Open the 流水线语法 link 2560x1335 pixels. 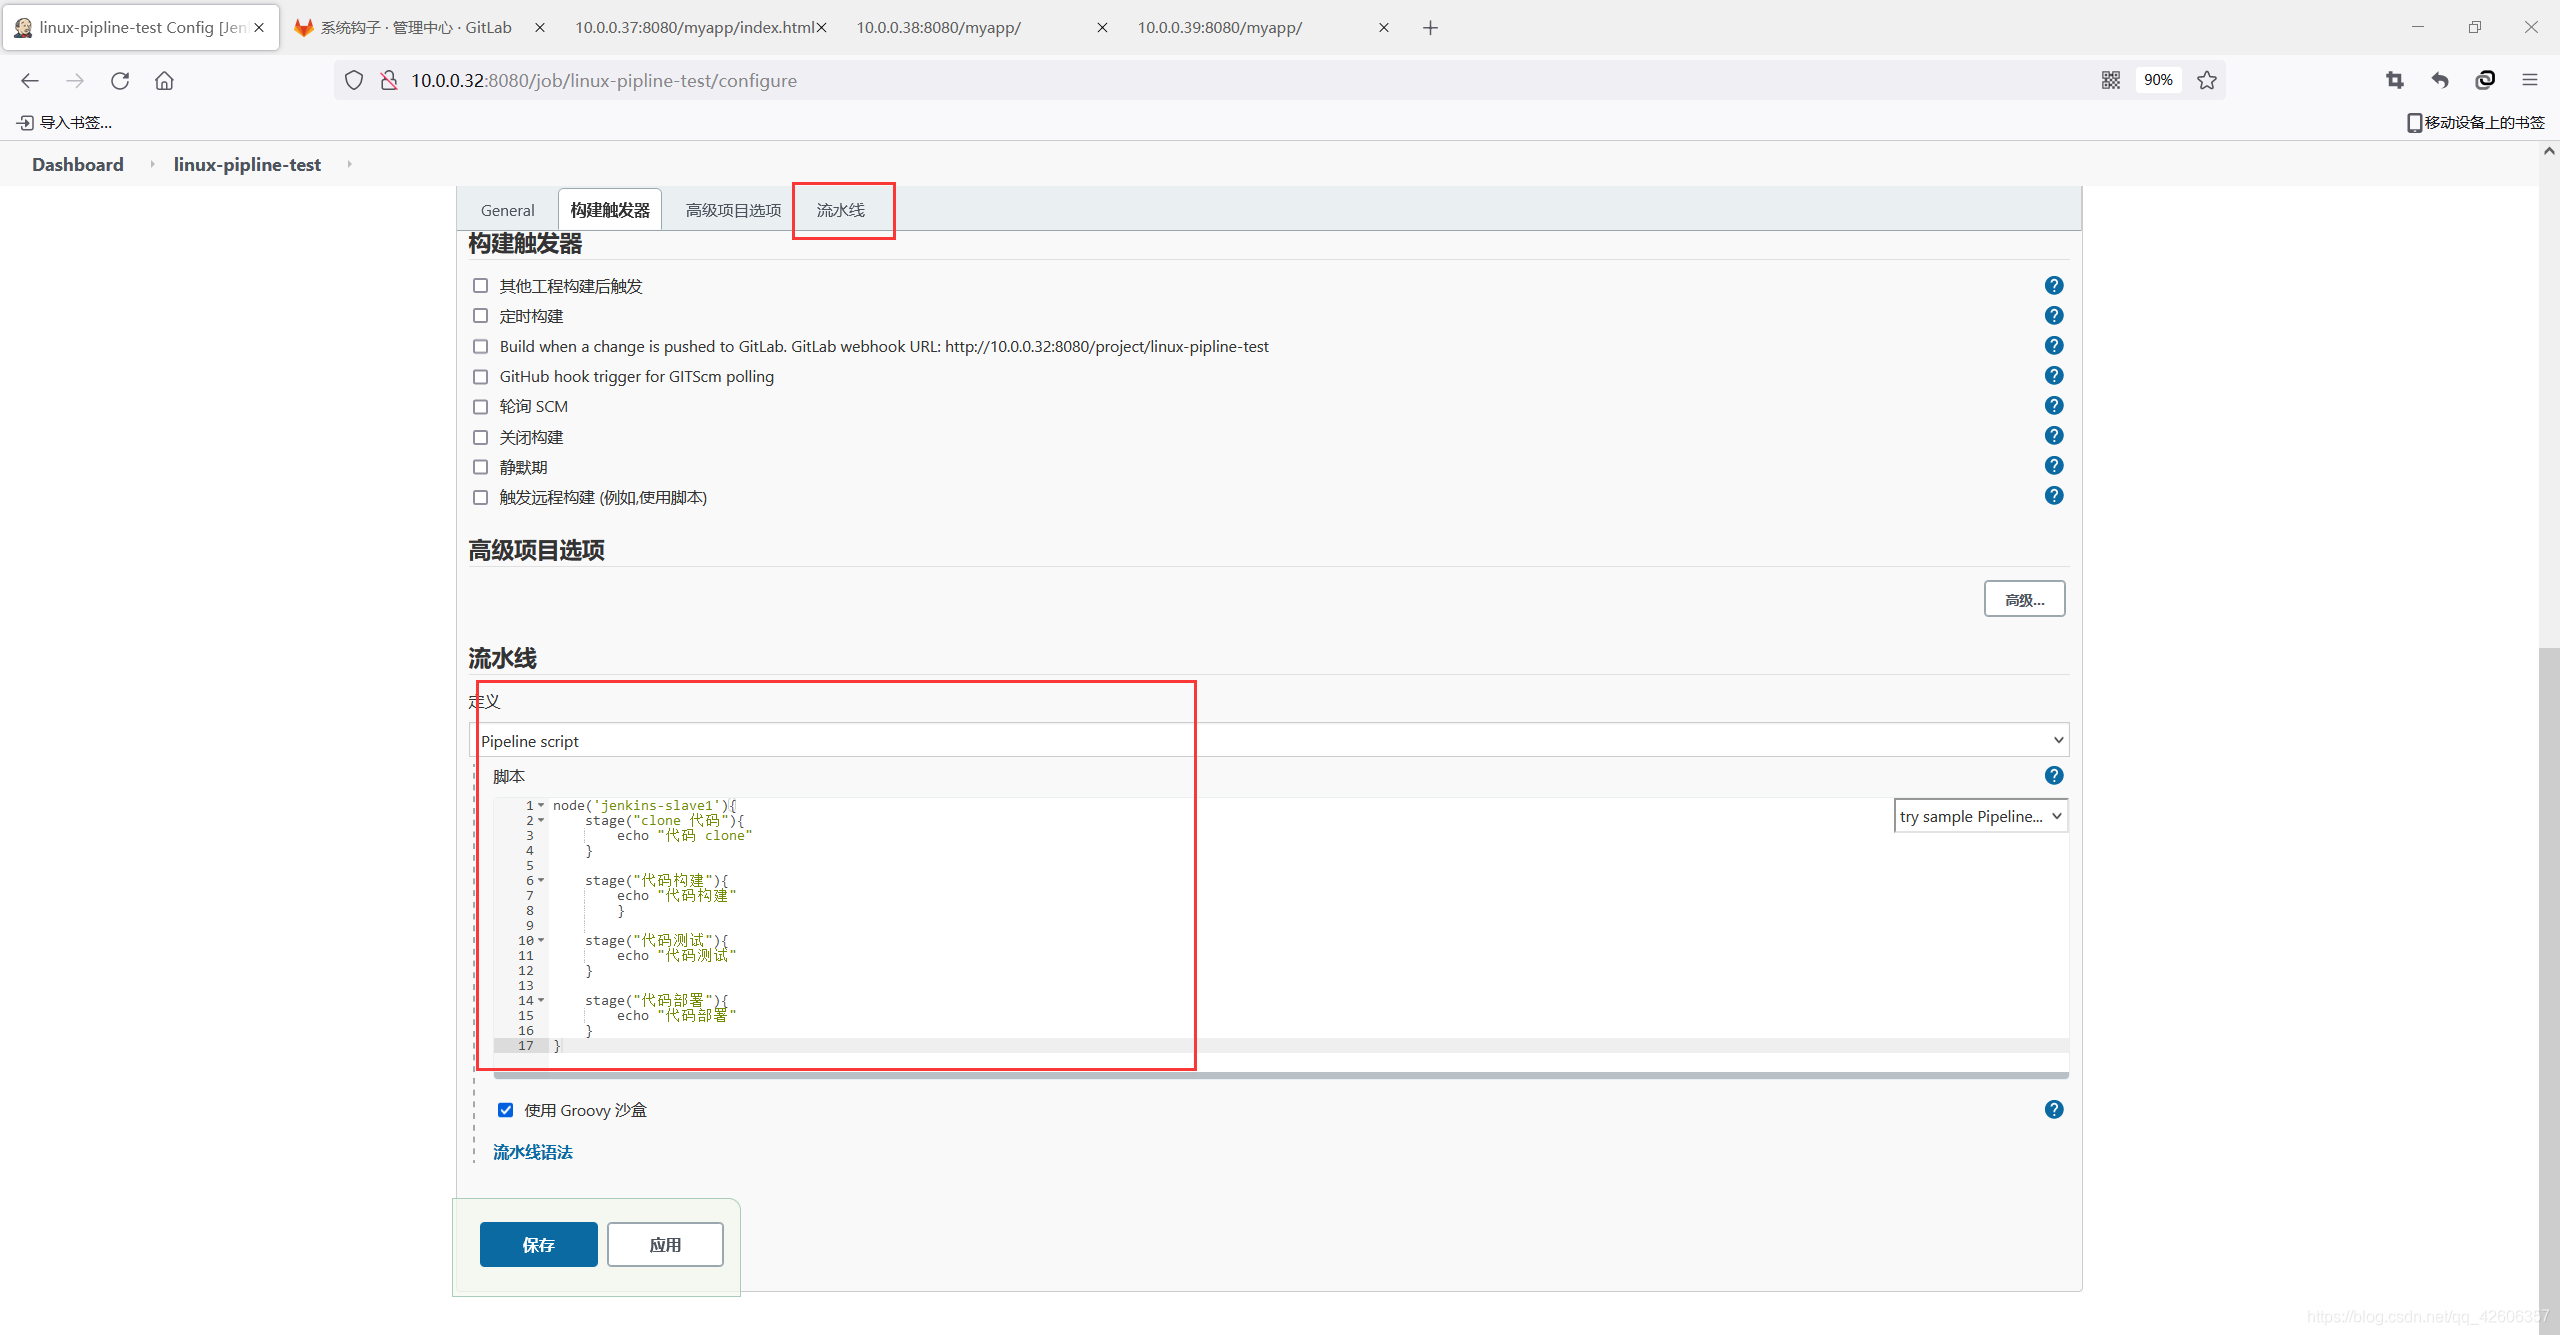coord(533,1152)
